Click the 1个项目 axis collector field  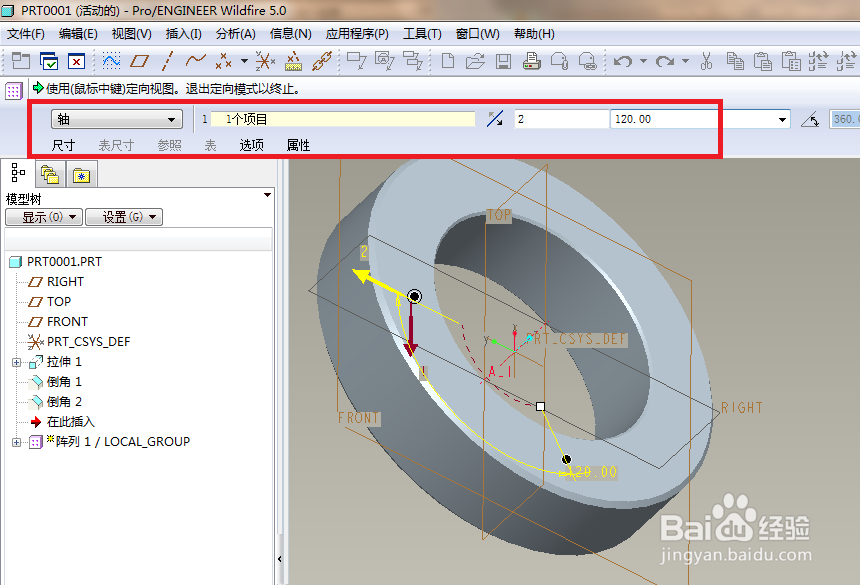click(343, 119)
